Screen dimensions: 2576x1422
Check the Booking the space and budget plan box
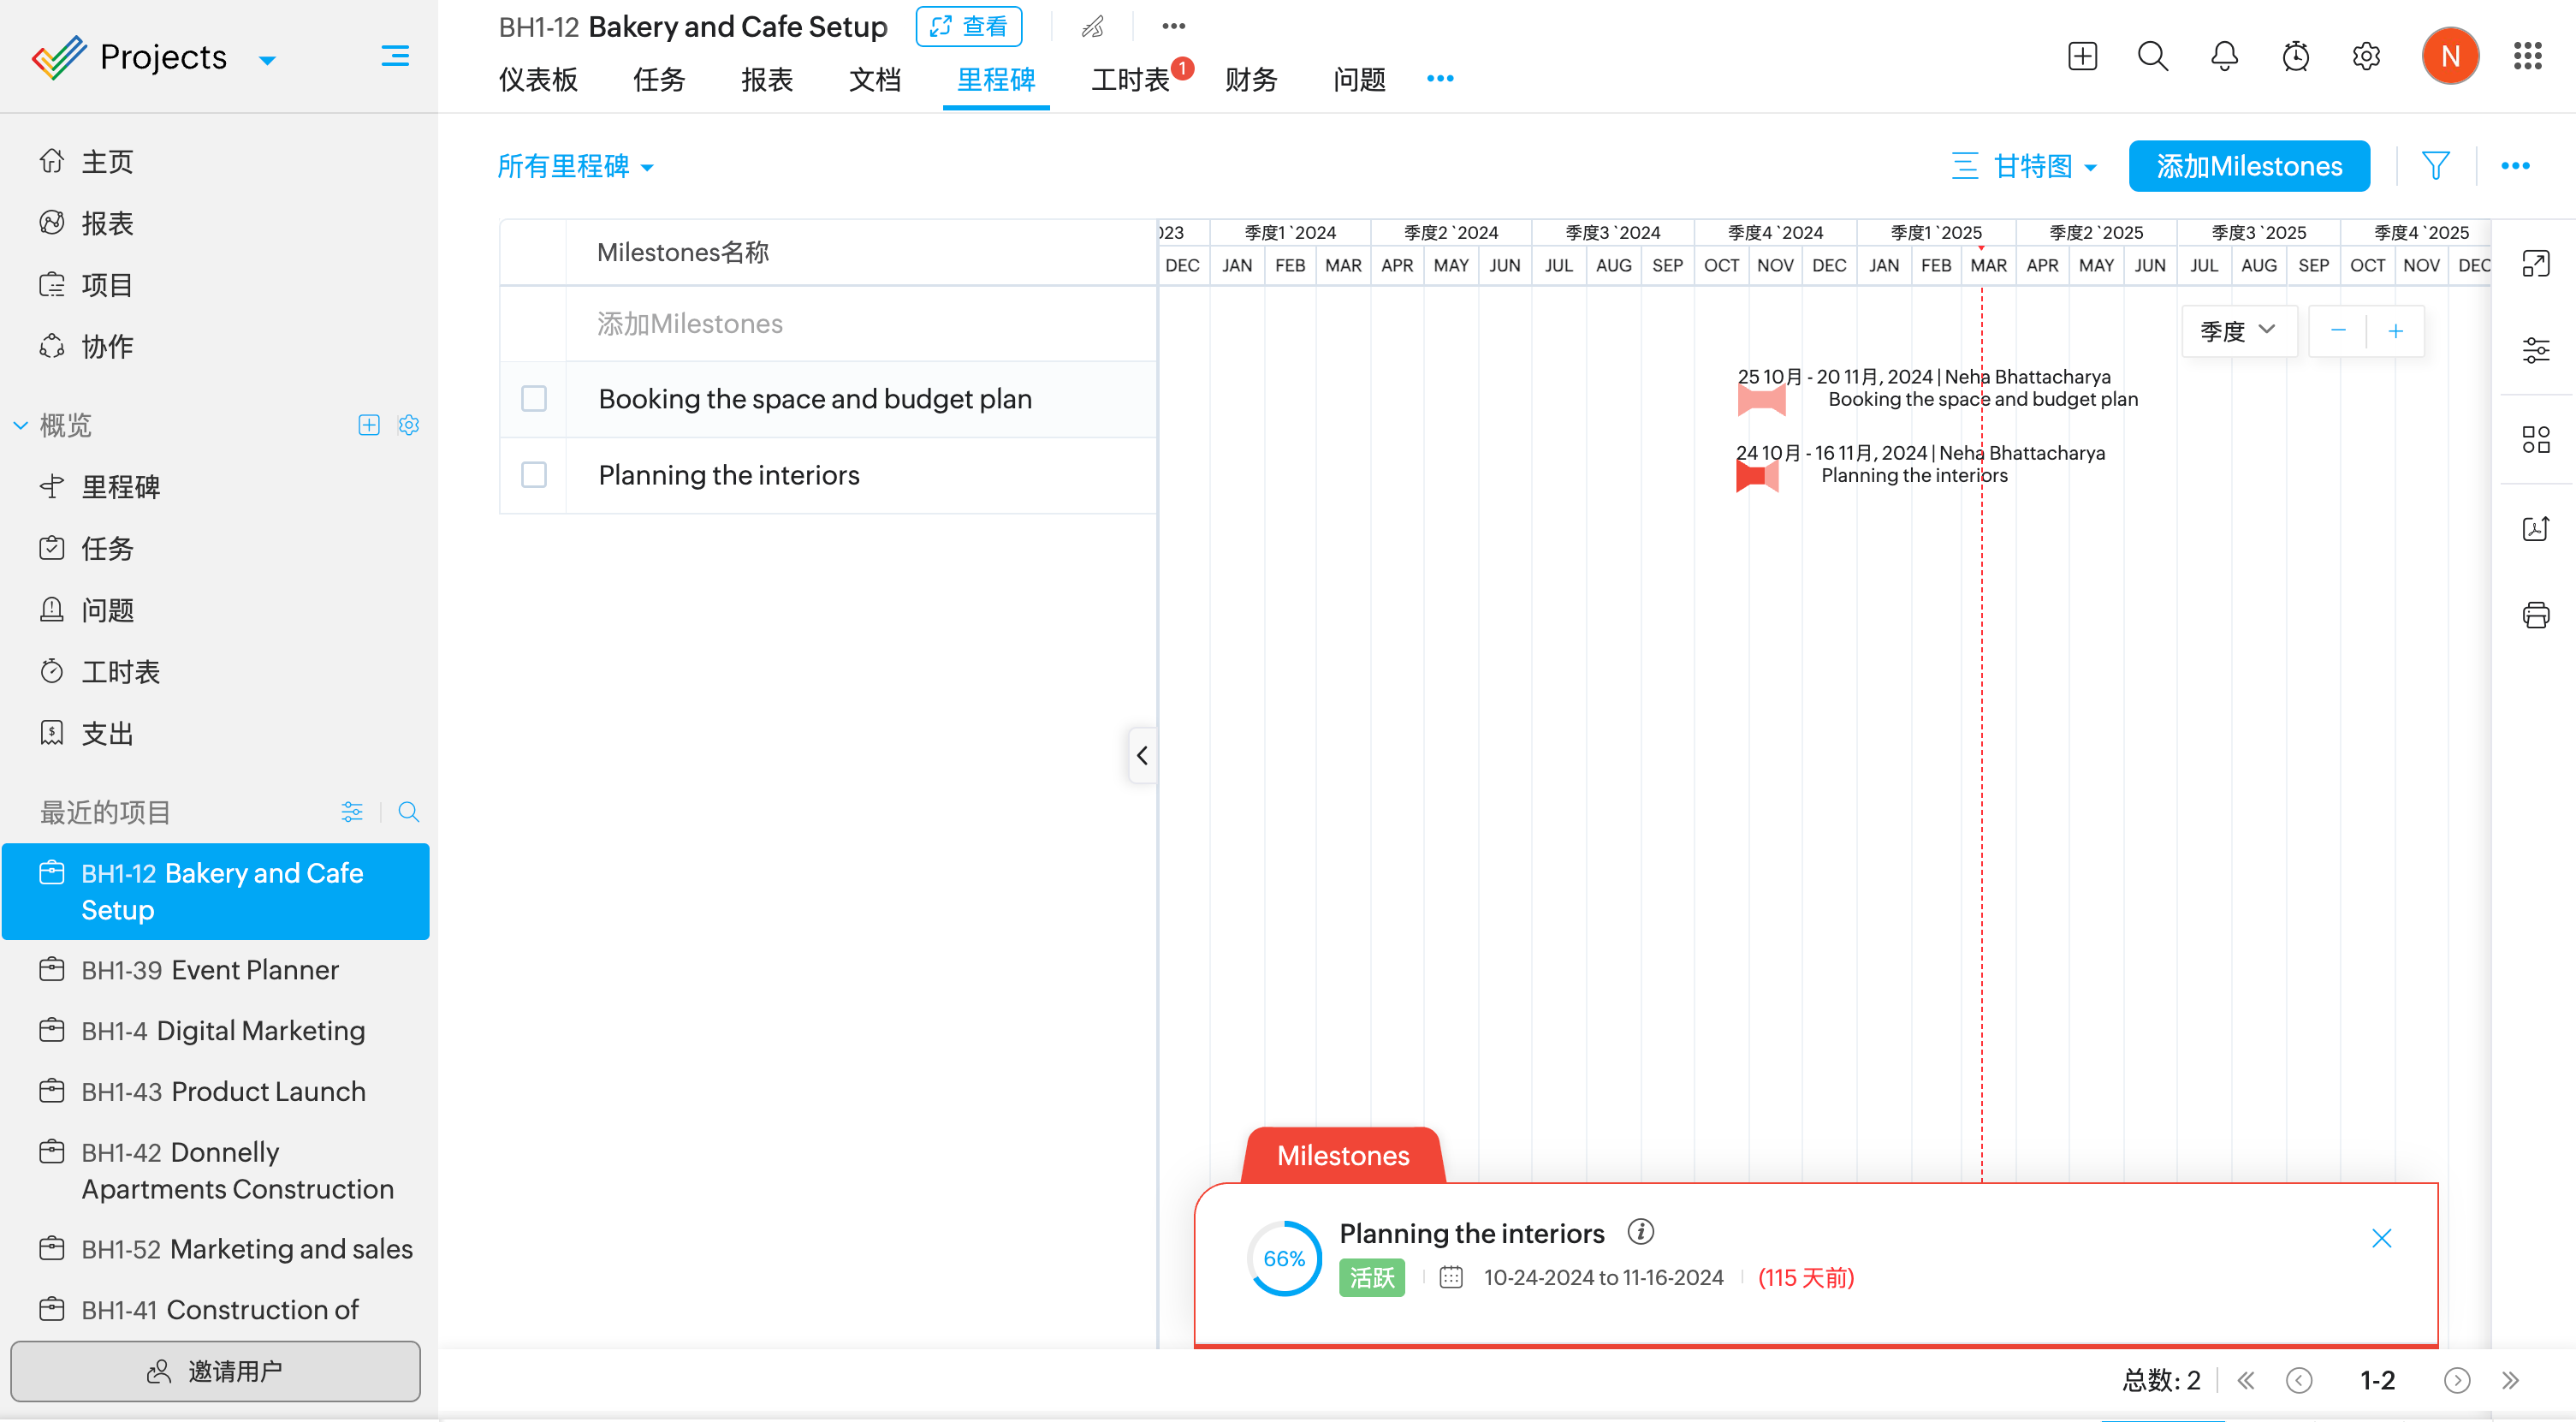click(x=534, y=399)
